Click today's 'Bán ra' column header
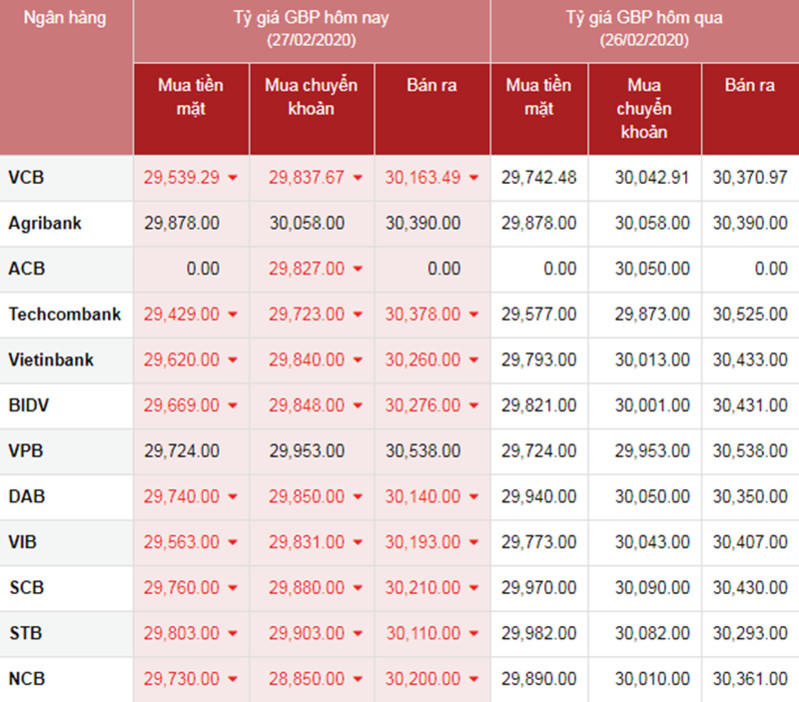 (432, 86)
